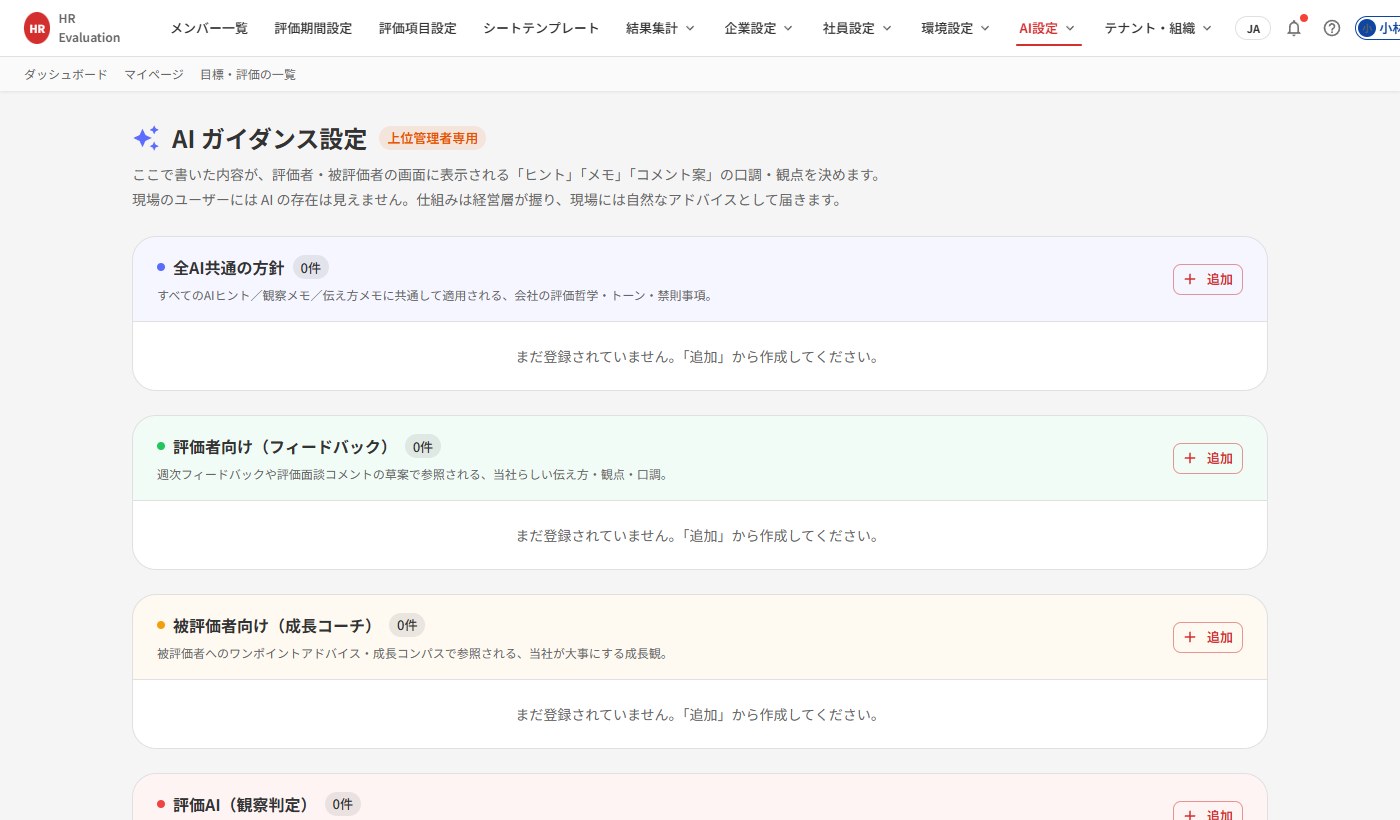
Task: Click description starting すべてのAIヒント
Action: pos(435,296)
